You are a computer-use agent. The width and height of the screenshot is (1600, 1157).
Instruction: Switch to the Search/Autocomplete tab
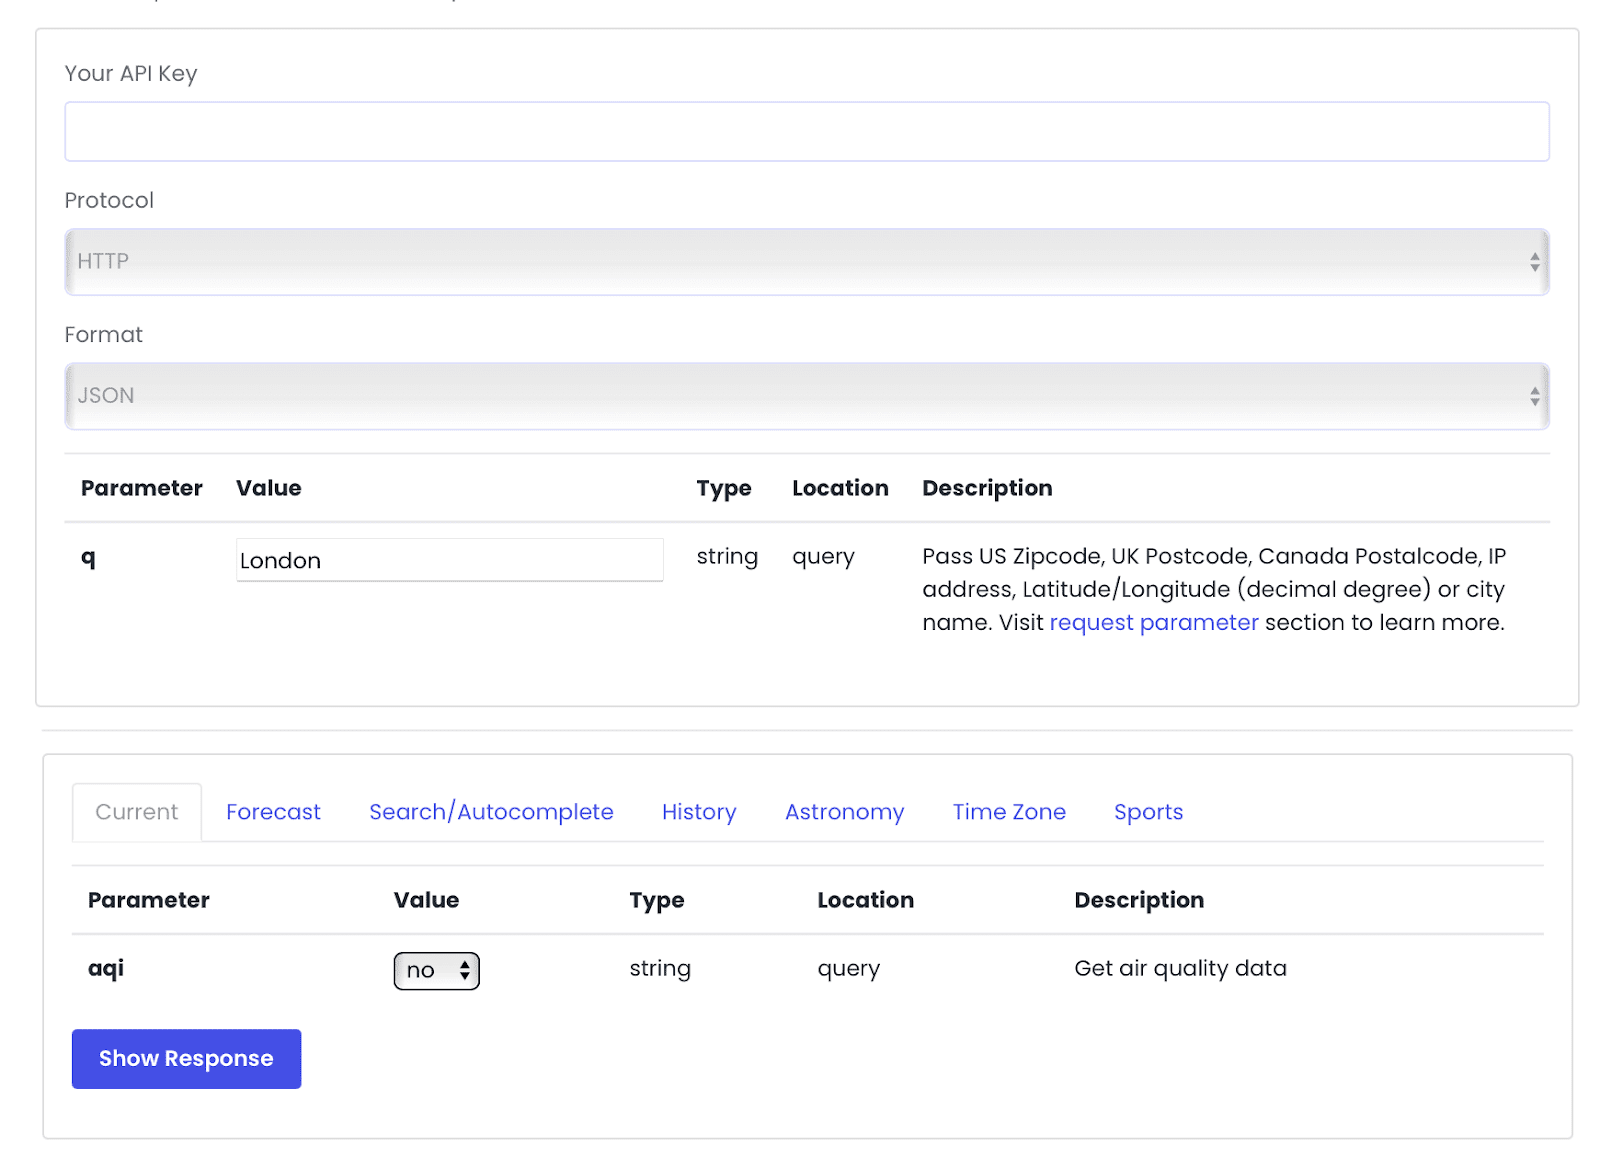(491, 812)
